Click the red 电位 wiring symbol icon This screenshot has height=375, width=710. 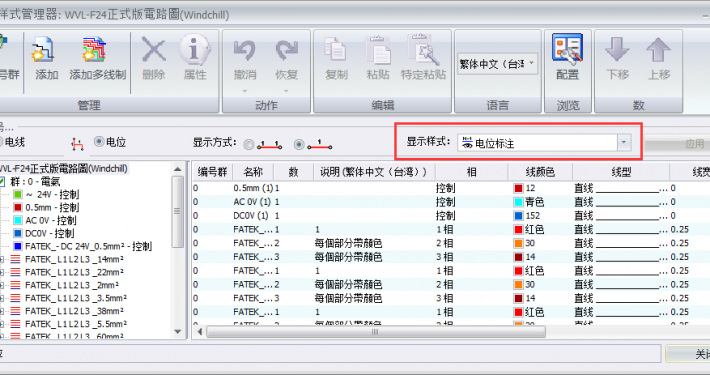(77, 144)
